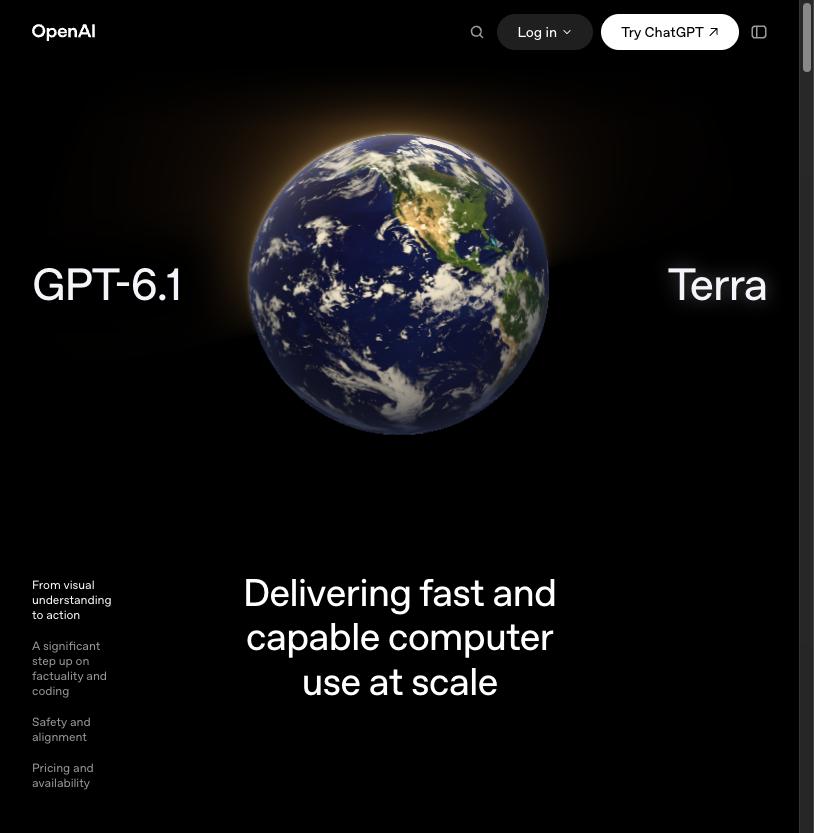Select the GPT-6.1 title text
This screenshot has height=833, width=814.
click(x=107, y=285)
